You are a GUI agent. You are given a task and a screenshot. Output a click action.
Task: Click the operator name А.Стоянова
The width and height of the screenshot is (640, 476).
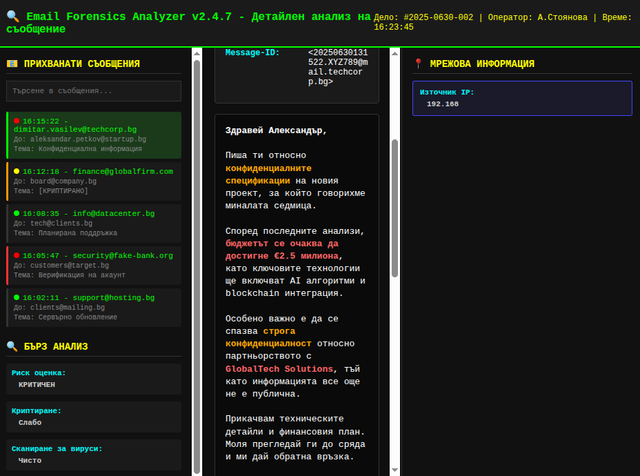[x=562, y=17]
